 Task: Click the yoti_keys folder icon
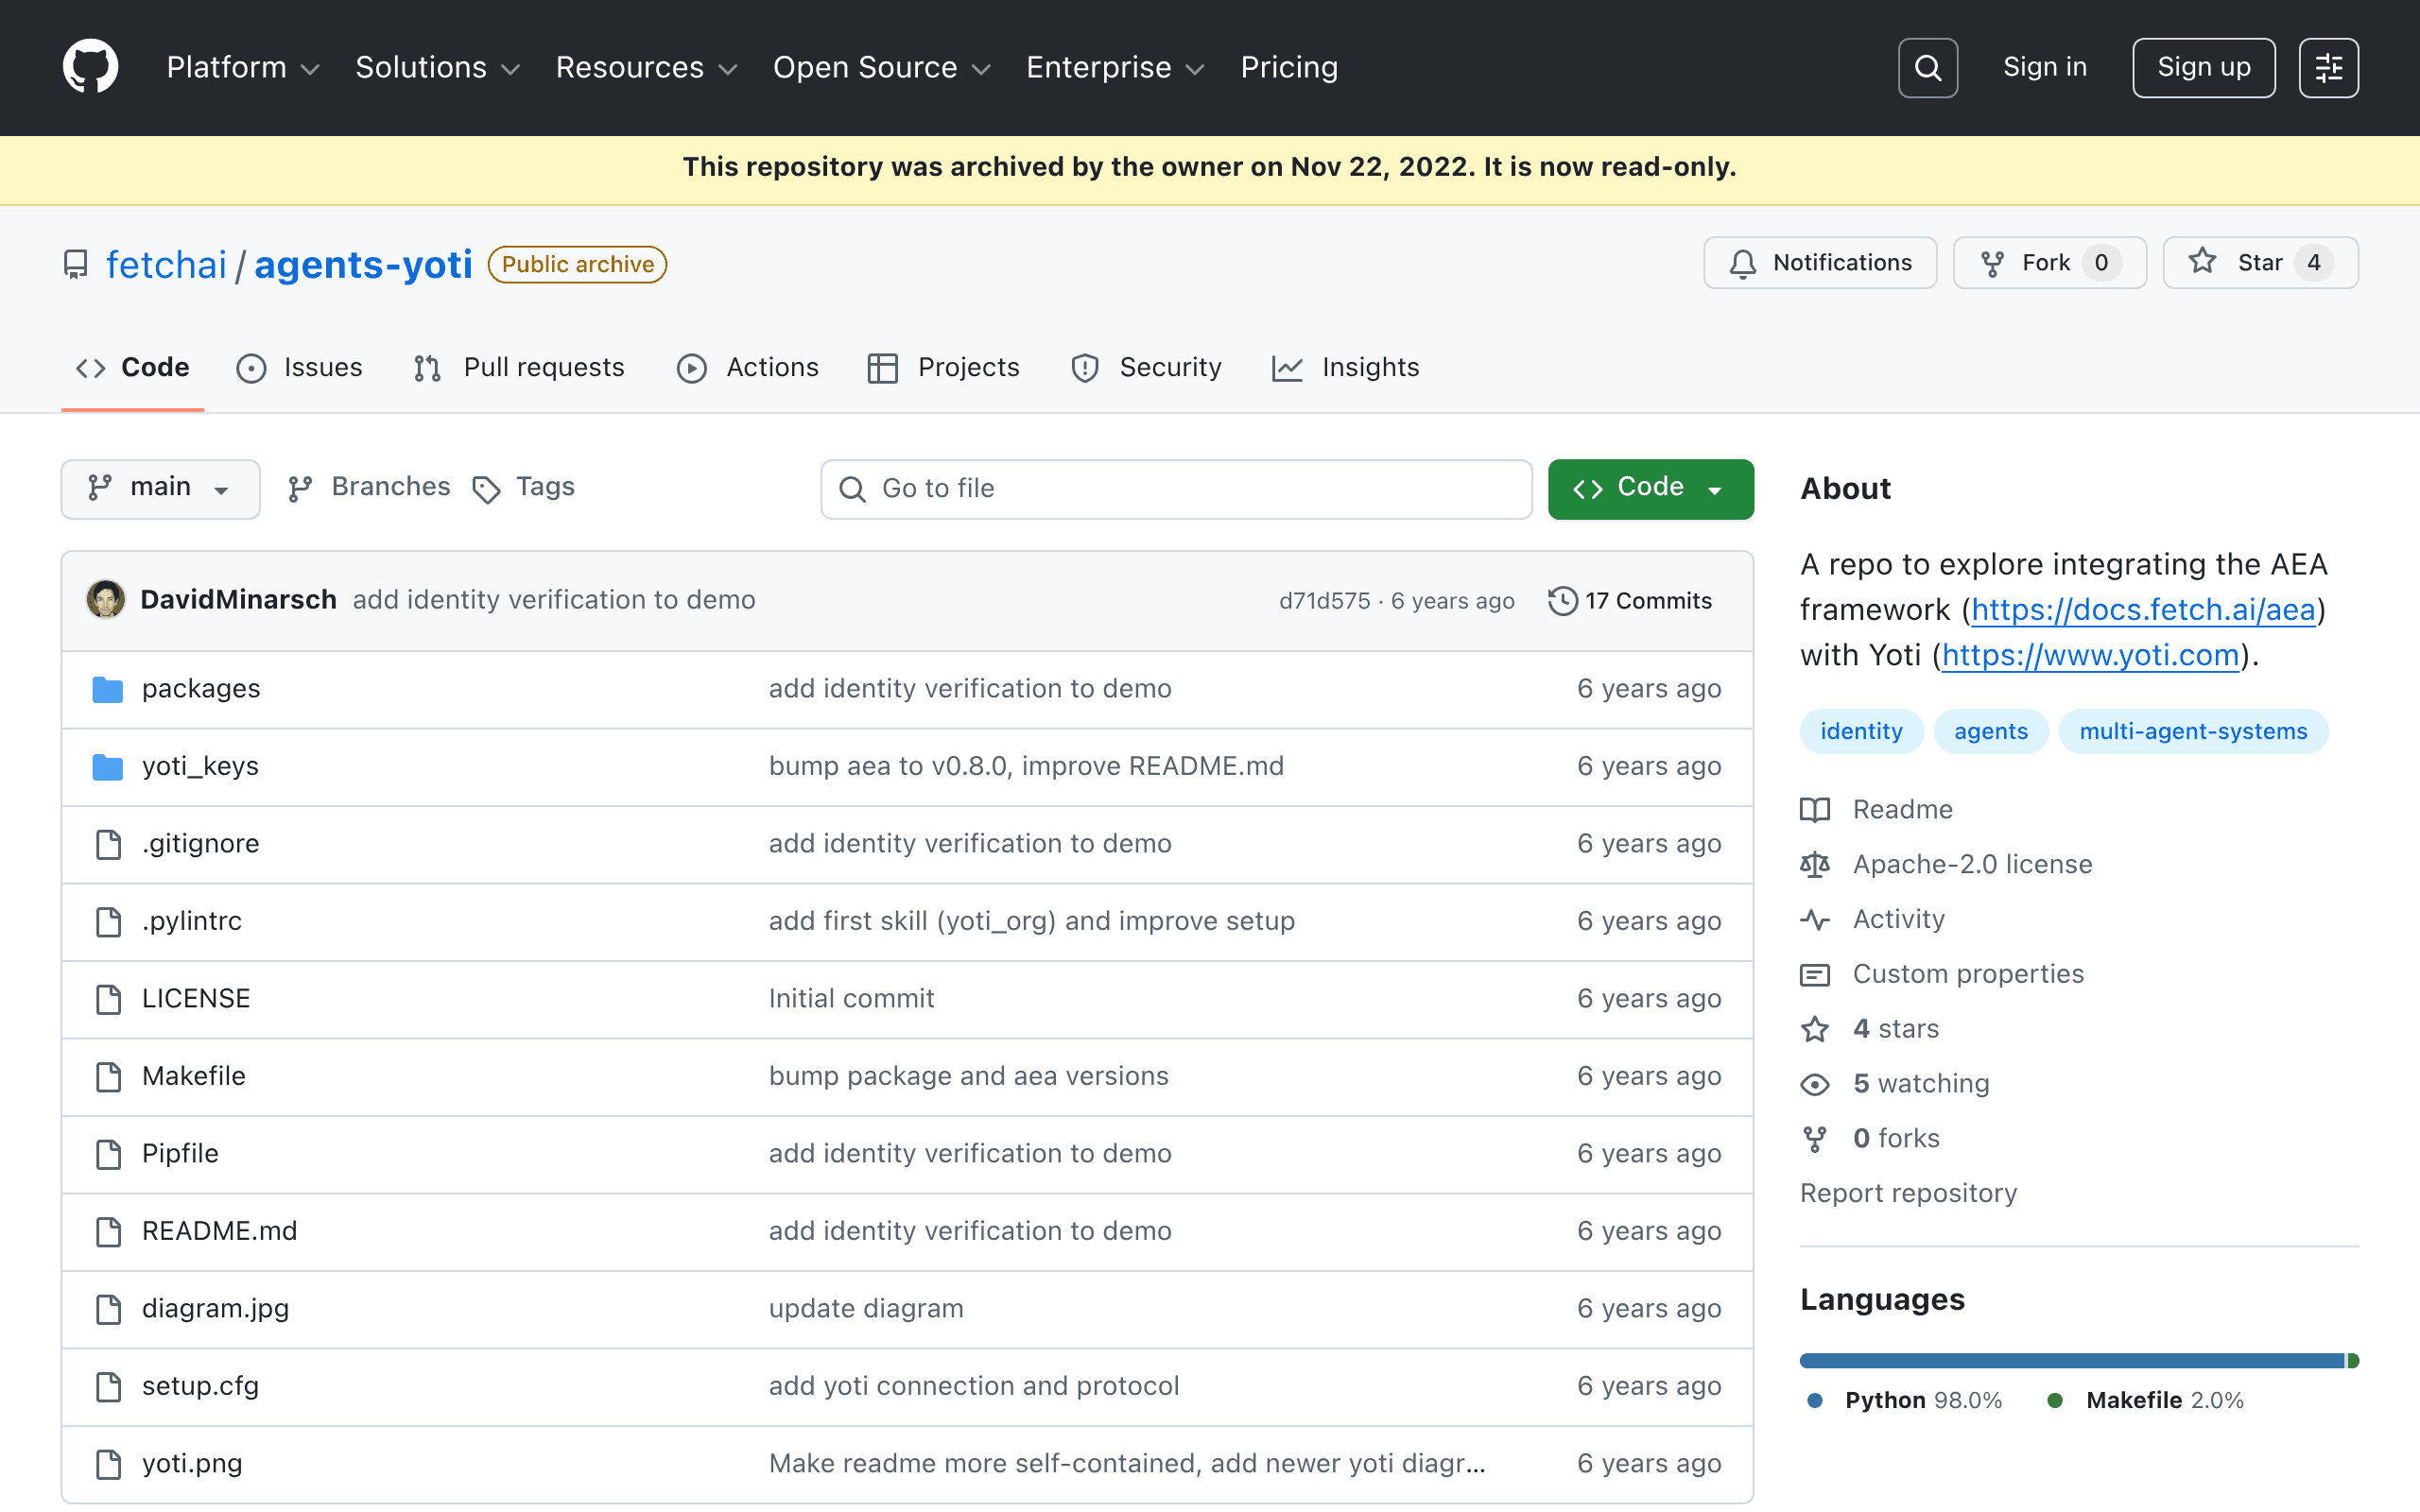tap(107, 766)
